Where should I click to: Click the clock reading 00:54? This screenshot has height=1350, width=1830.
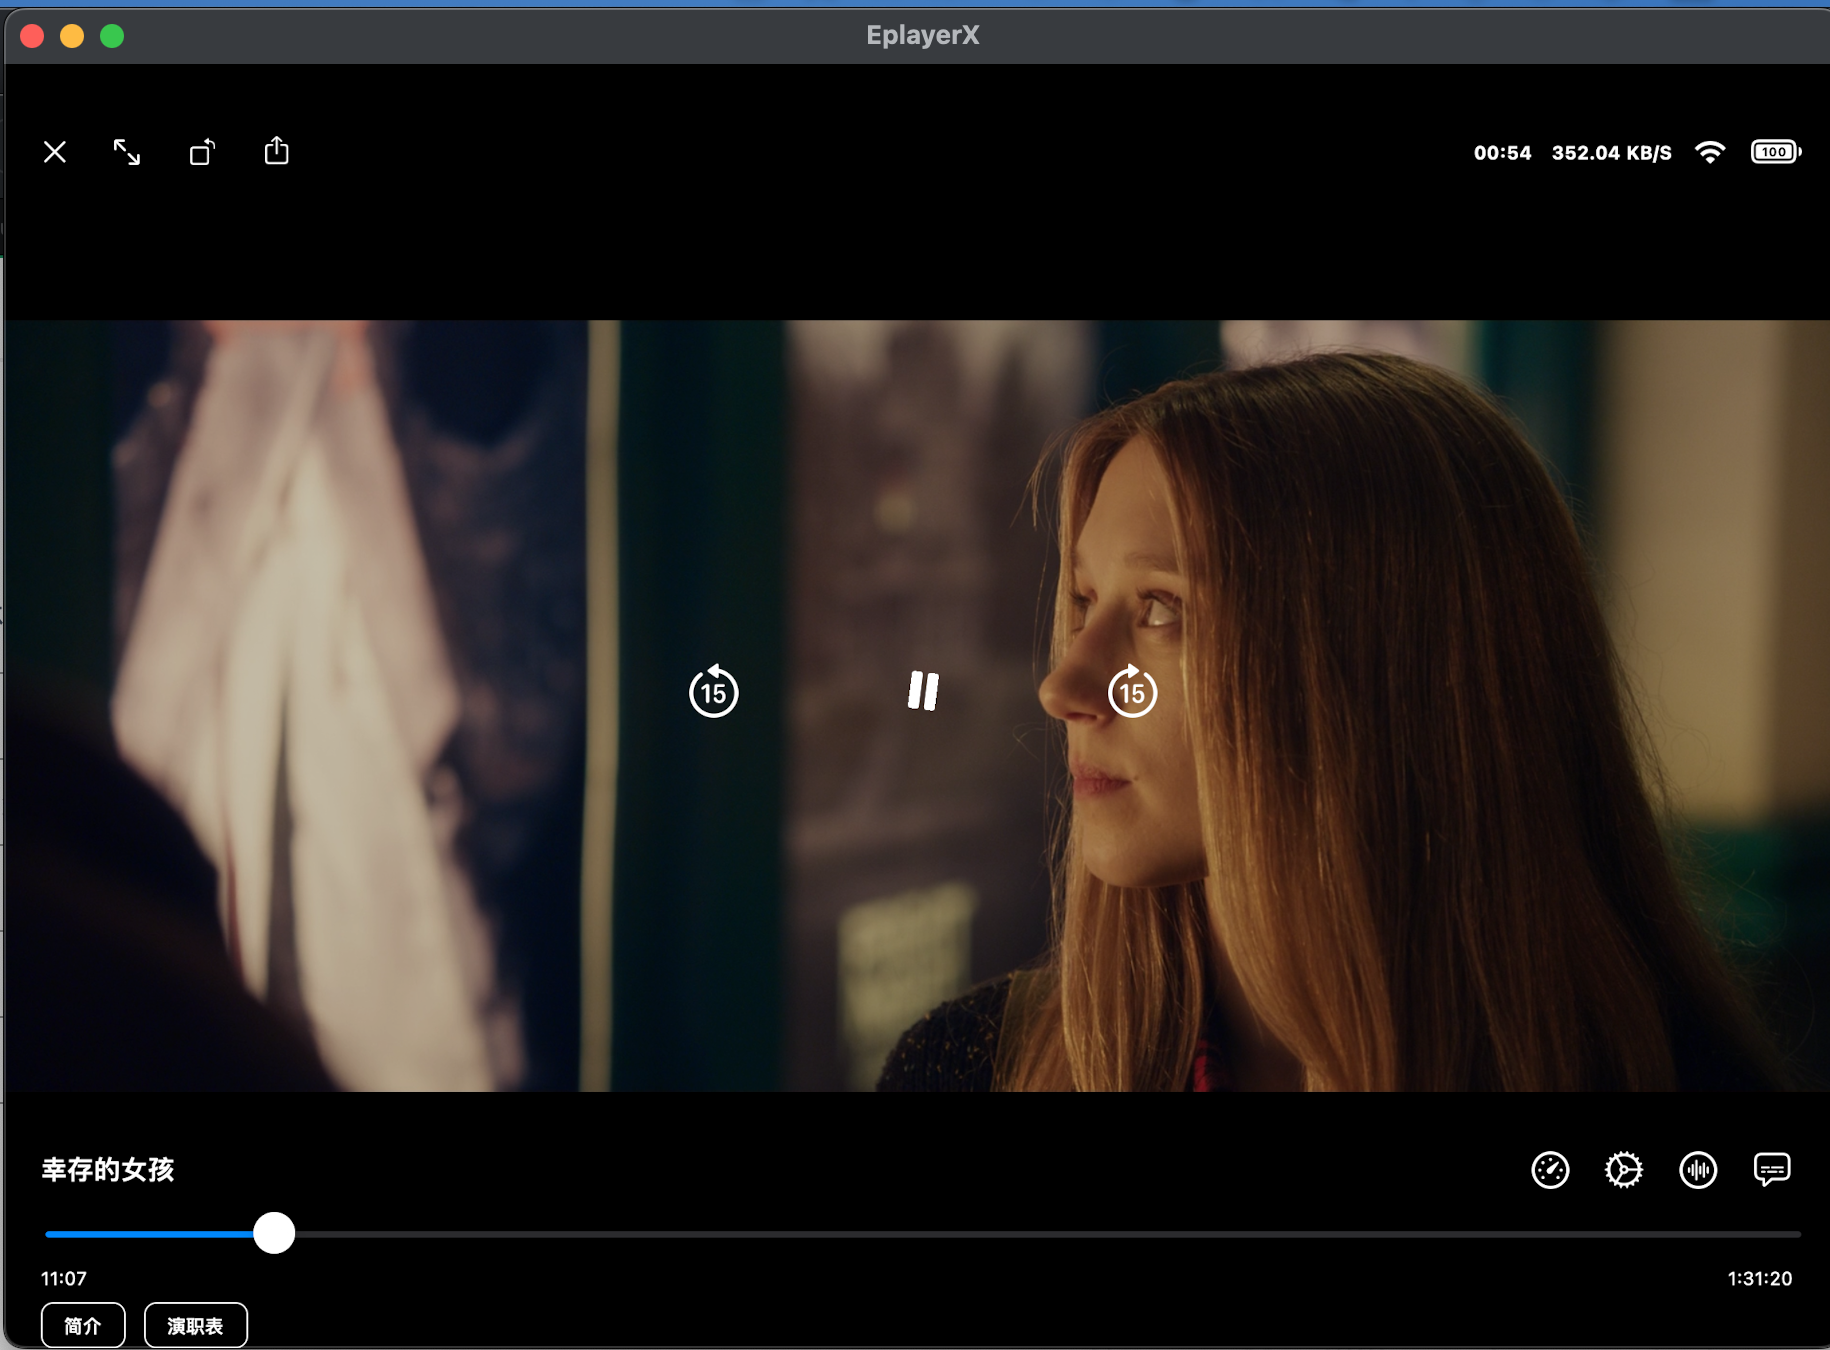(x=1502, y=153)
